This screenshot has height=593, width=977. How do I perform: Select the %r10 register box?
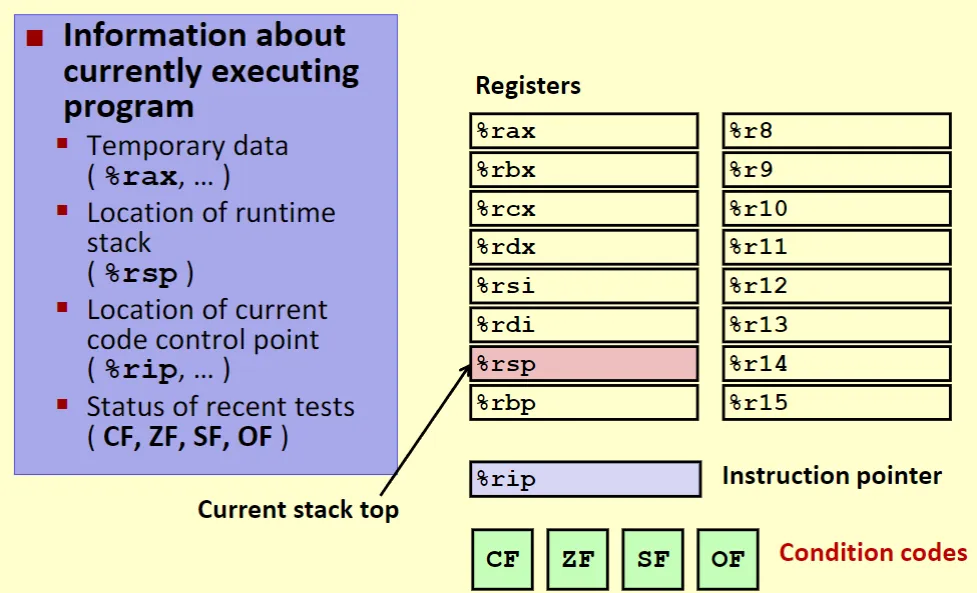[836, 209]
